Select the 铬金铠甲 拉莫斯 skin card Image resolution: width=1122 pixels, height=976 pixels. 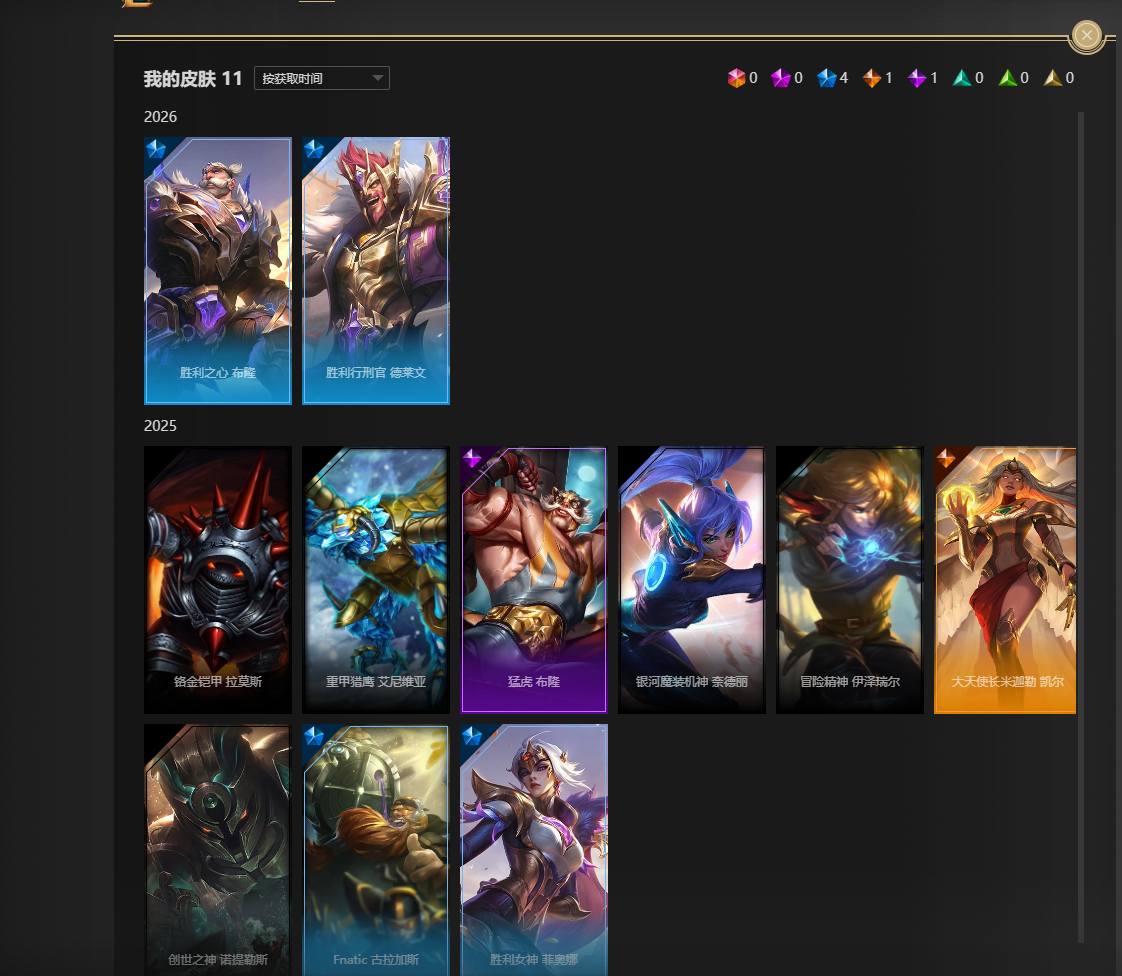[218, 580]
